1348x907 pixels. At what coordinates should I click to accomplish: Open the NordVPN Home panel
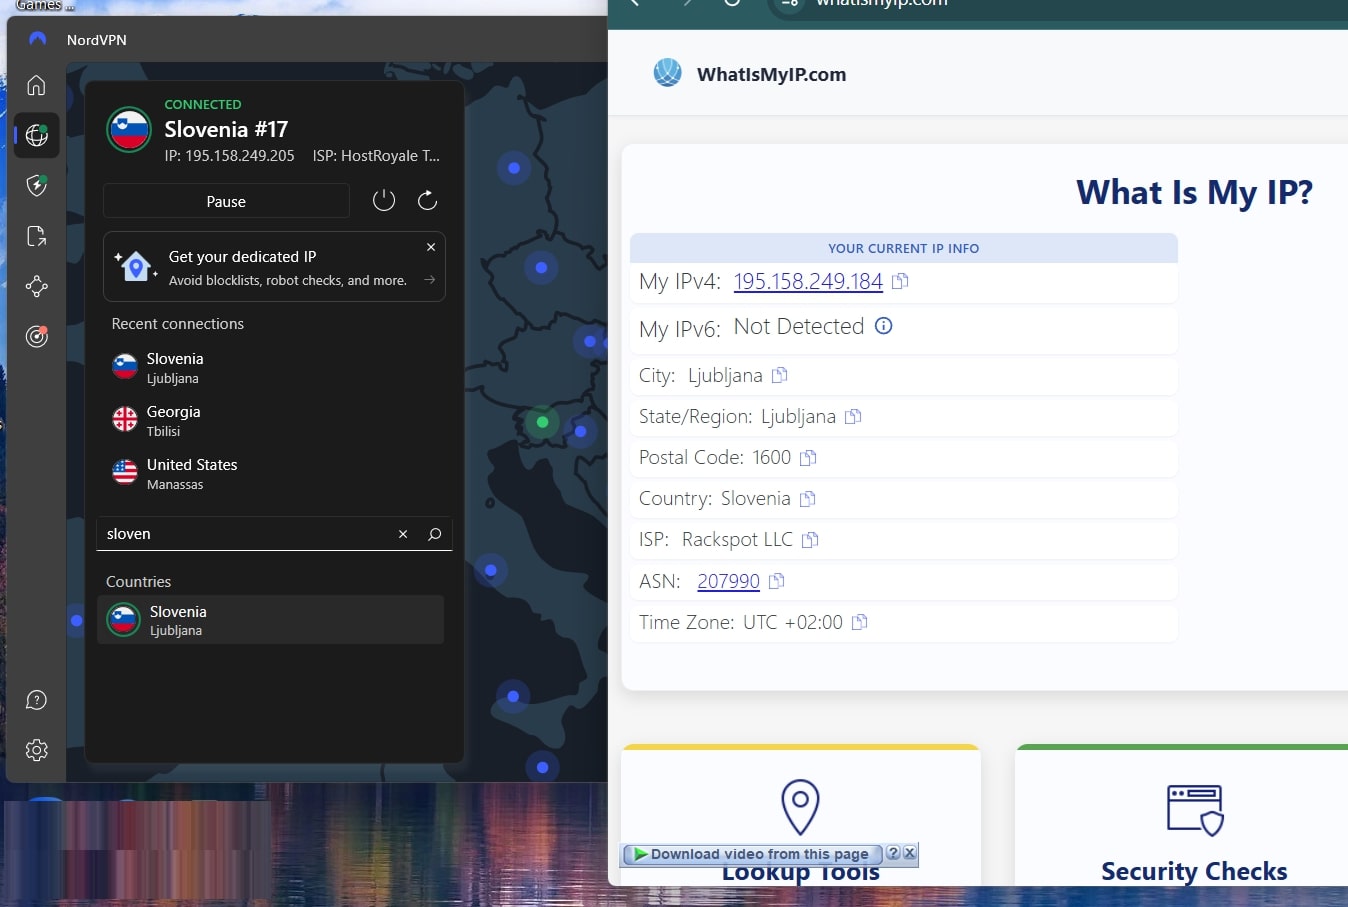point(36,85)
